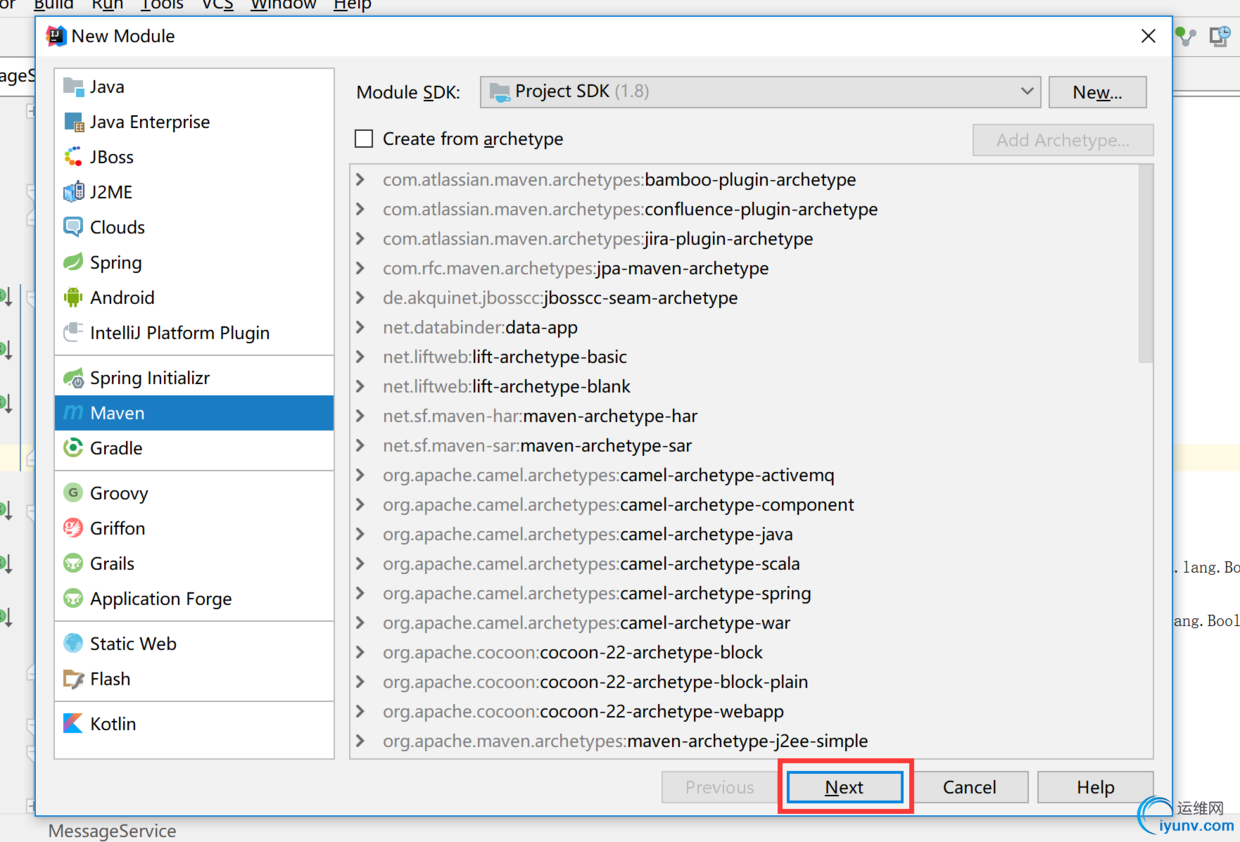Choose the Android robot icon
Screen dimensions: 1240x842
tap(73, 297)
